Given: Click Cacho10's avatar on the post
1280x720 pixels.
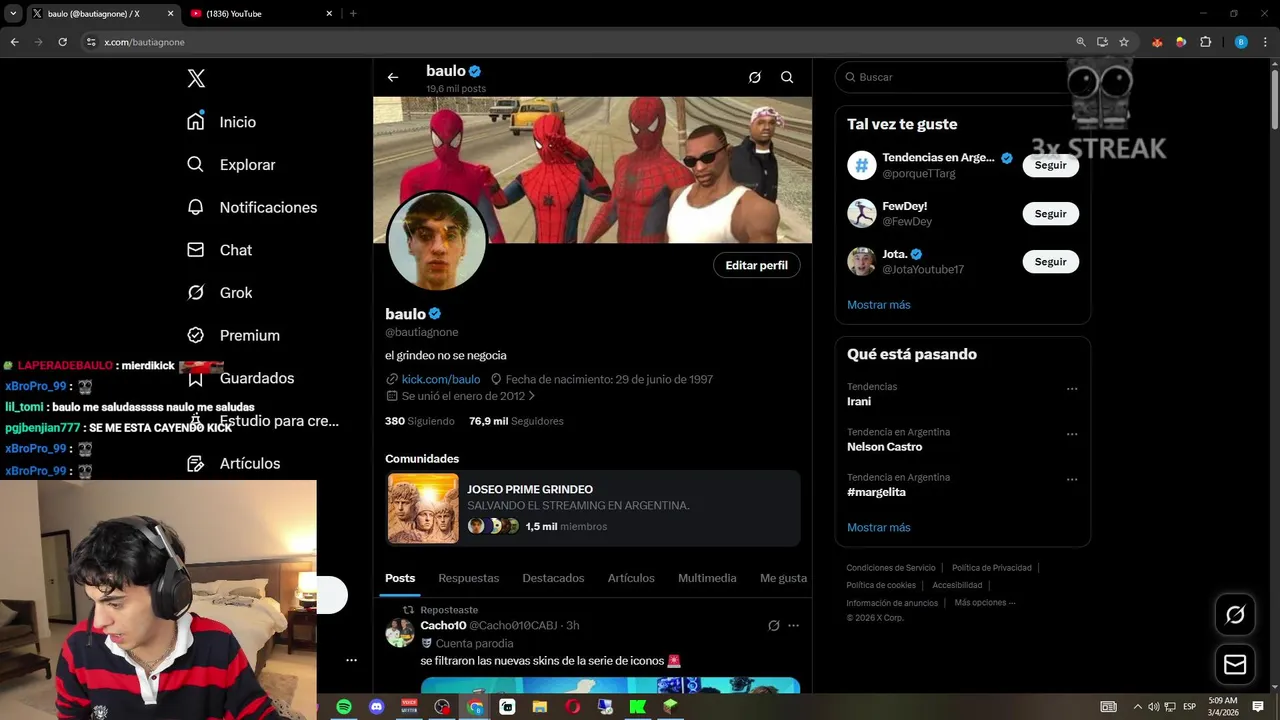Looking at the screenshot, I should pyautogui.click(x=400, y=633).
